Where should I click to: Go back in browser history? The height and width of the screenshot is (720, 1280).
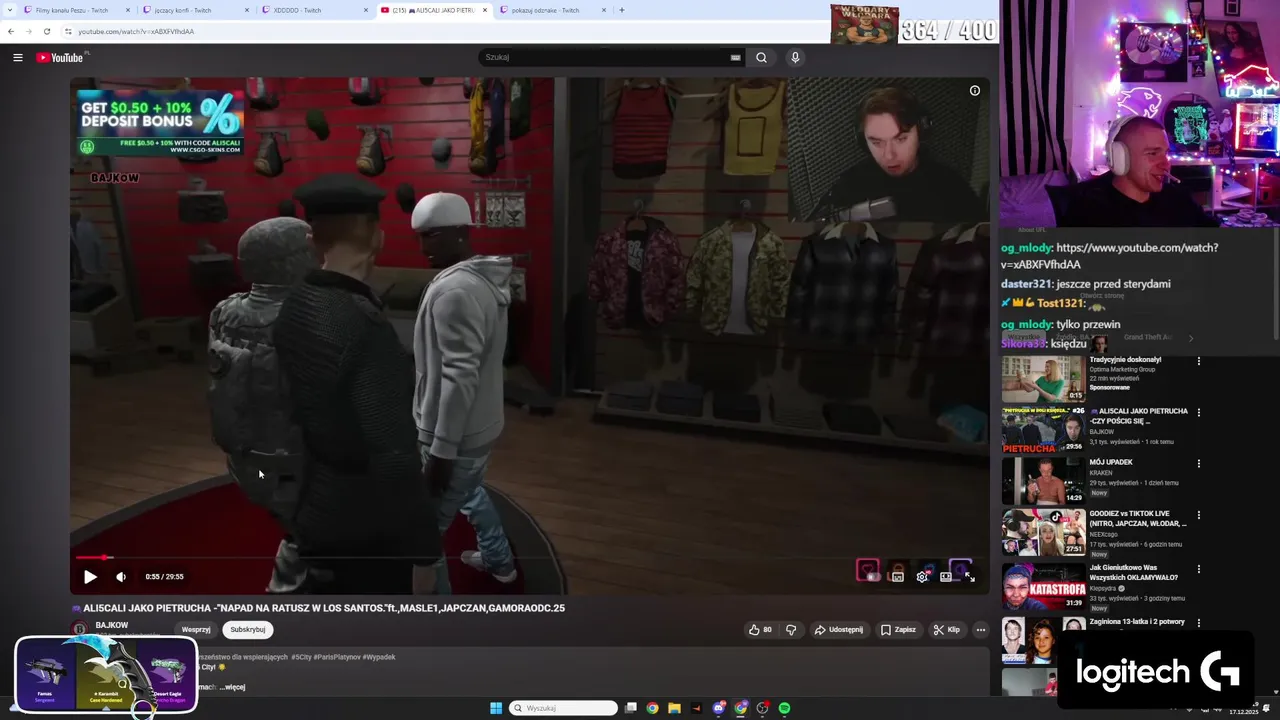coord(11,31)
